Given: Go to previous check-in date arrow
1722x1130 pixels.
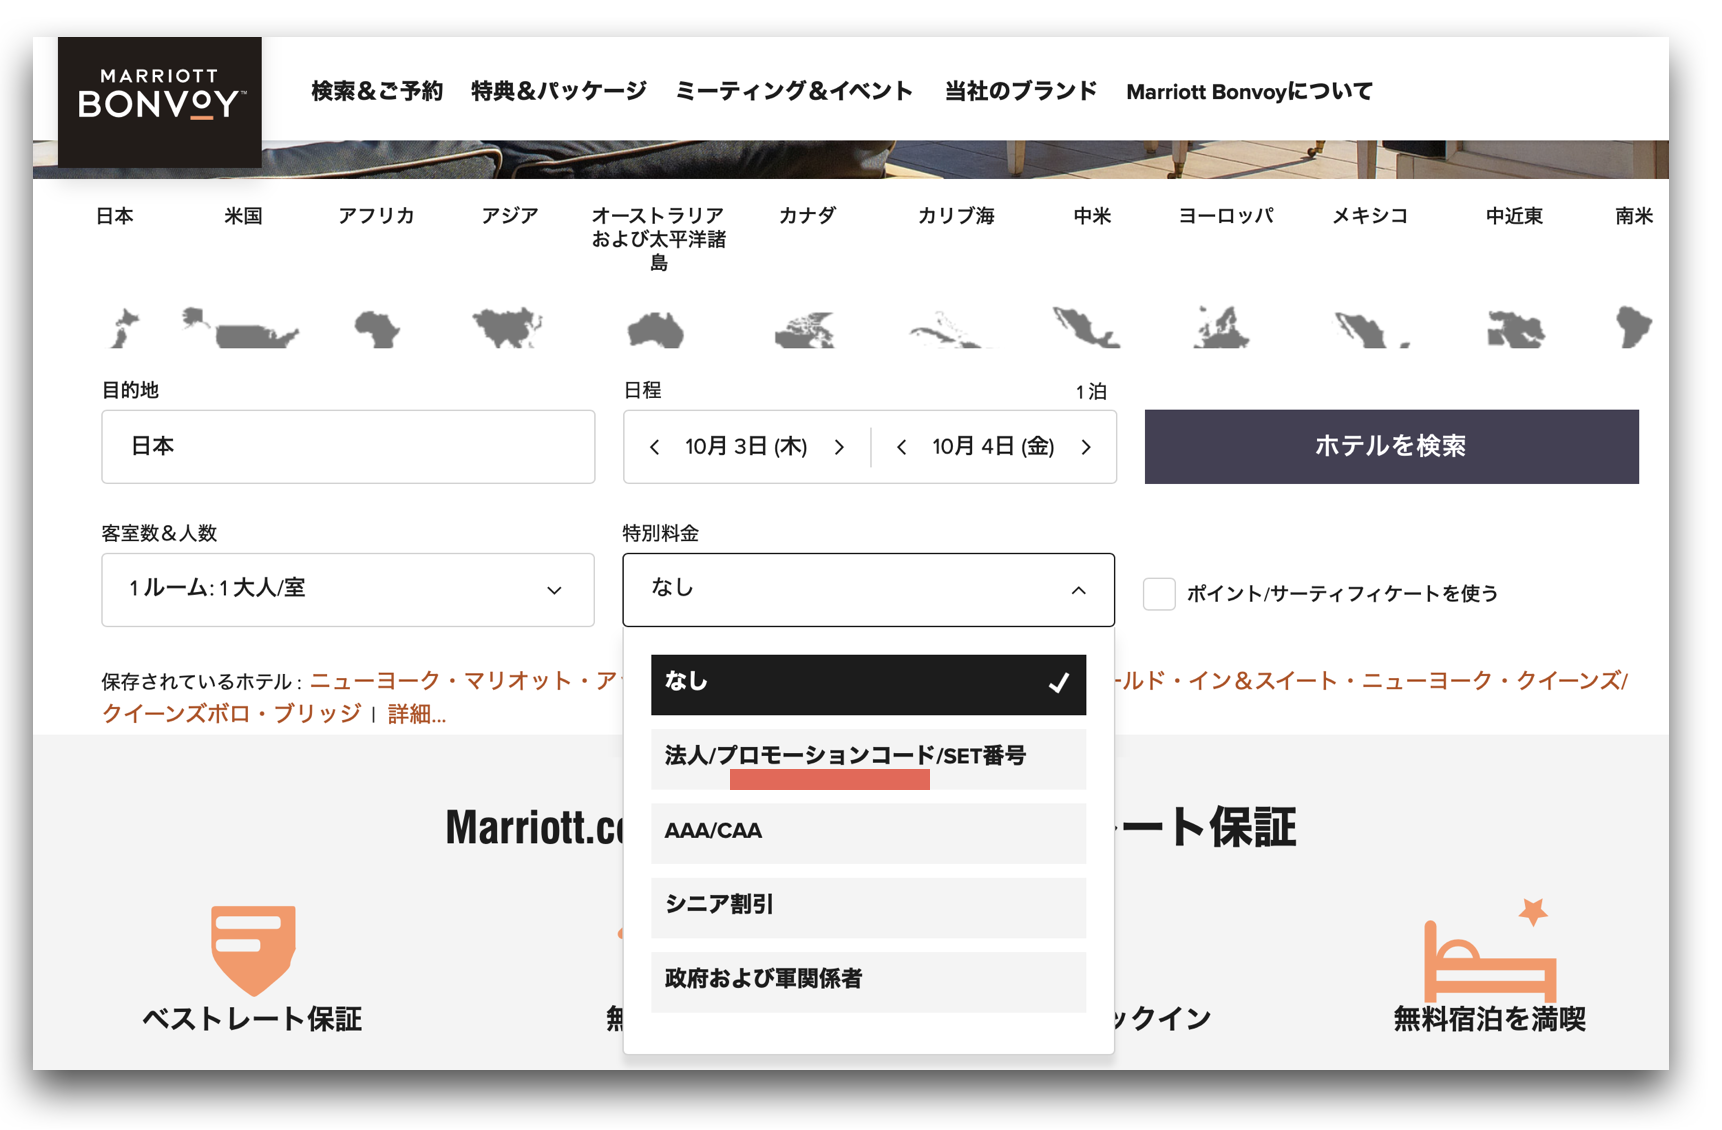Looking at the screenshot, I should click(655, 447).
